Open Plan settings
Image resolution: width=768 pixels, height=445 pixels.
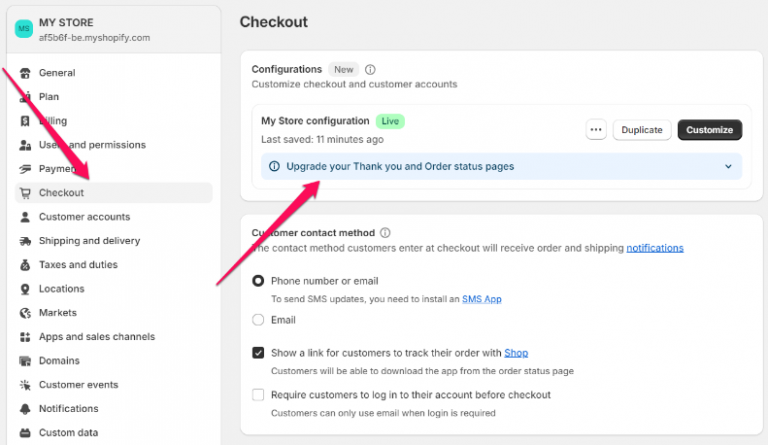(x=114, y=97)
